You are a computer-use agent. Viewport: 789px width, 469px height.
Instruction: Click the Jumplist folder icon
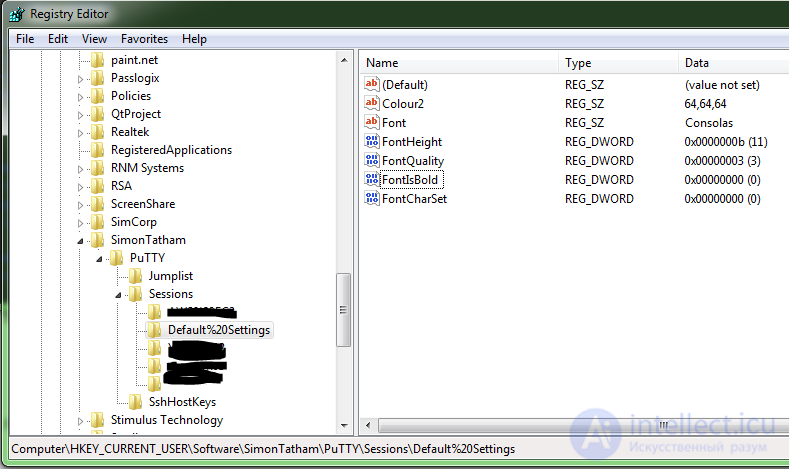(135, 276)
